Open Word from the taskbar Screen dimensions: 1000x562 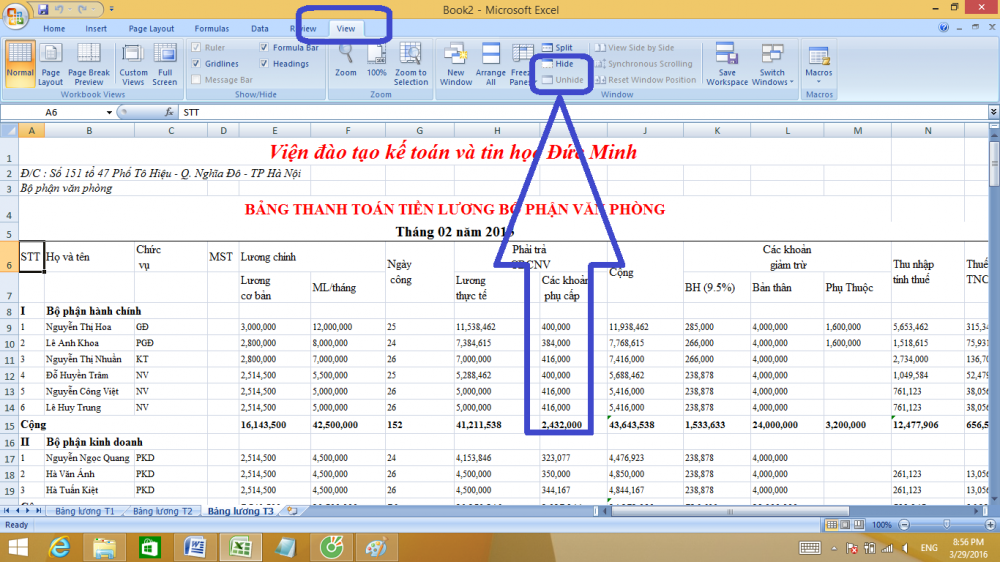[x=195, y=547]
